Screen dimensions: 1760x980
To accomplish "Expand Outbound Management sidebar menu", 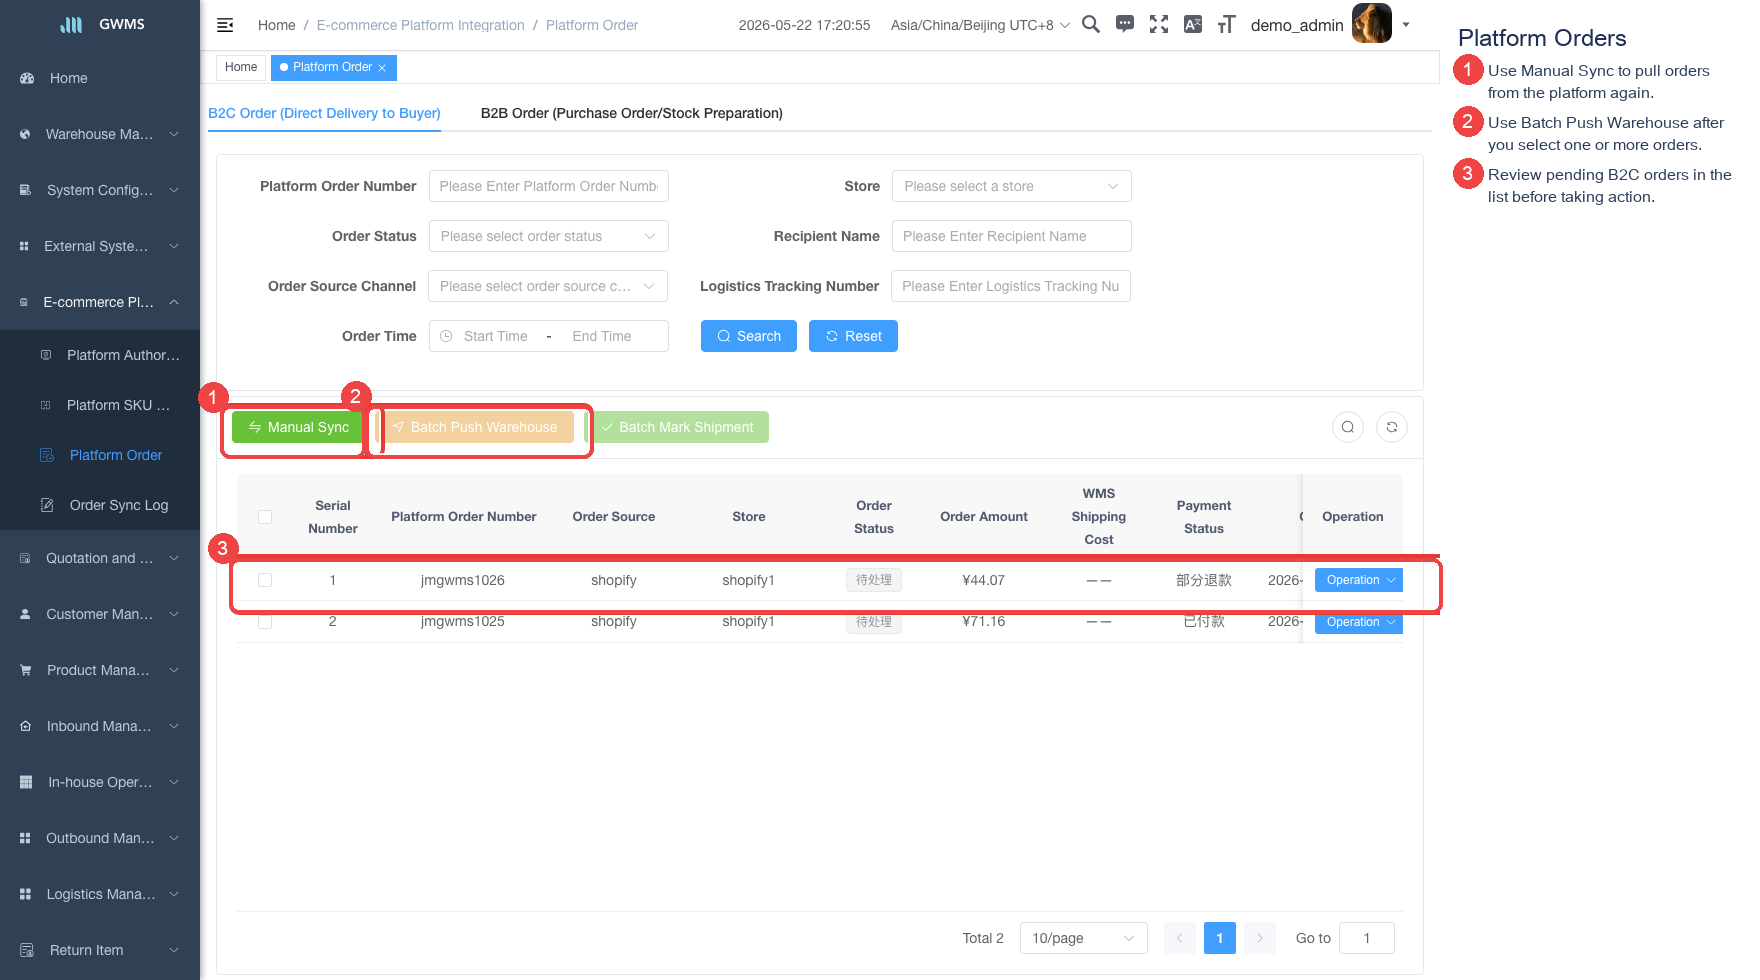I will click(100, 838).
